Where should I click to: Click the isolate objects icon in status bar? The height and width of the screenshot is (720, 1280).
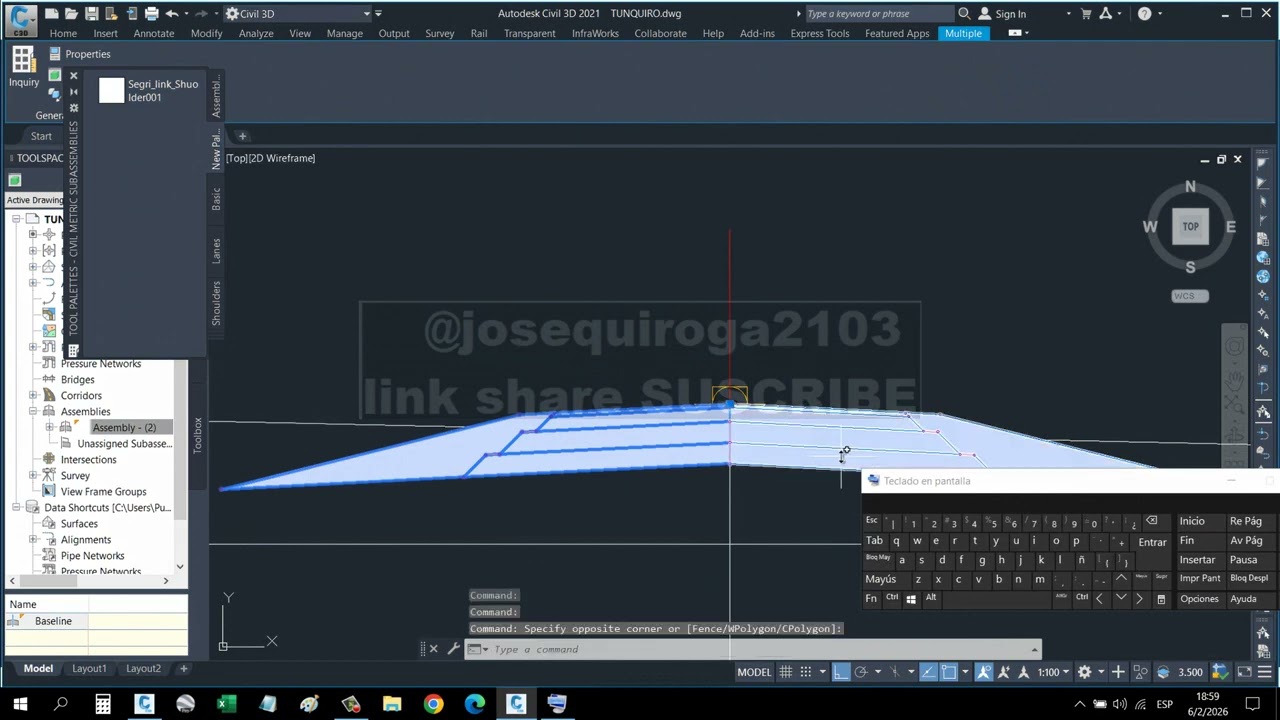click(x=1140, y=672)
